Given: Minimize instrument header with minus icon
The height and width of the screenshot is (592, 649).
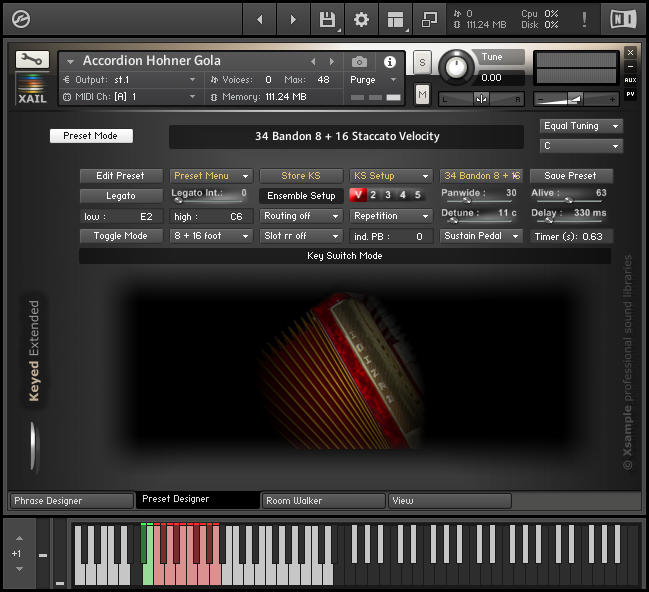Looking at the screenshot, I should pyautogui.click(x=630, y=66).
